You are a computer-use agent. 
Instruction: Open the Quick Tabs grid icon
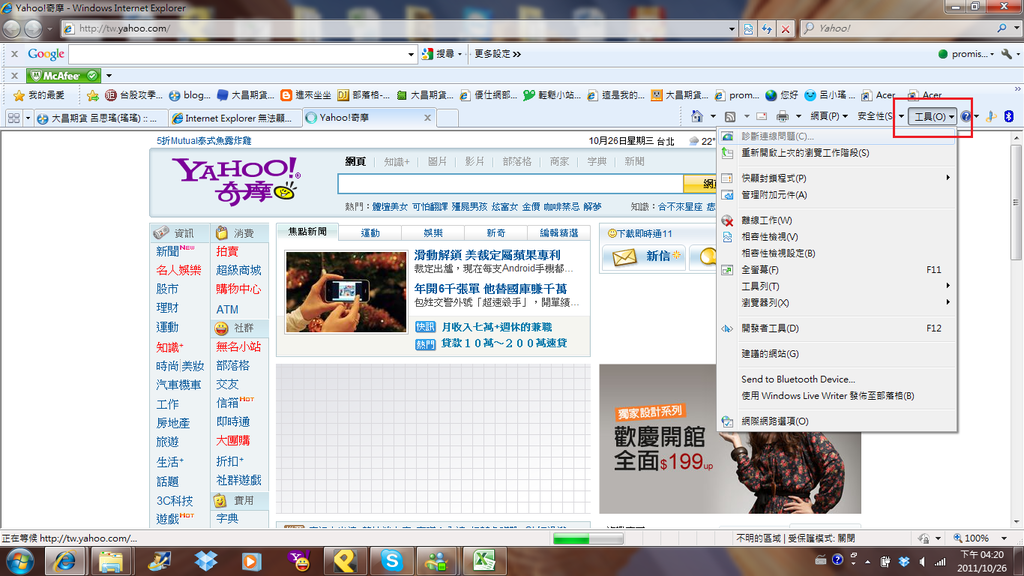(x=13, y=118)
